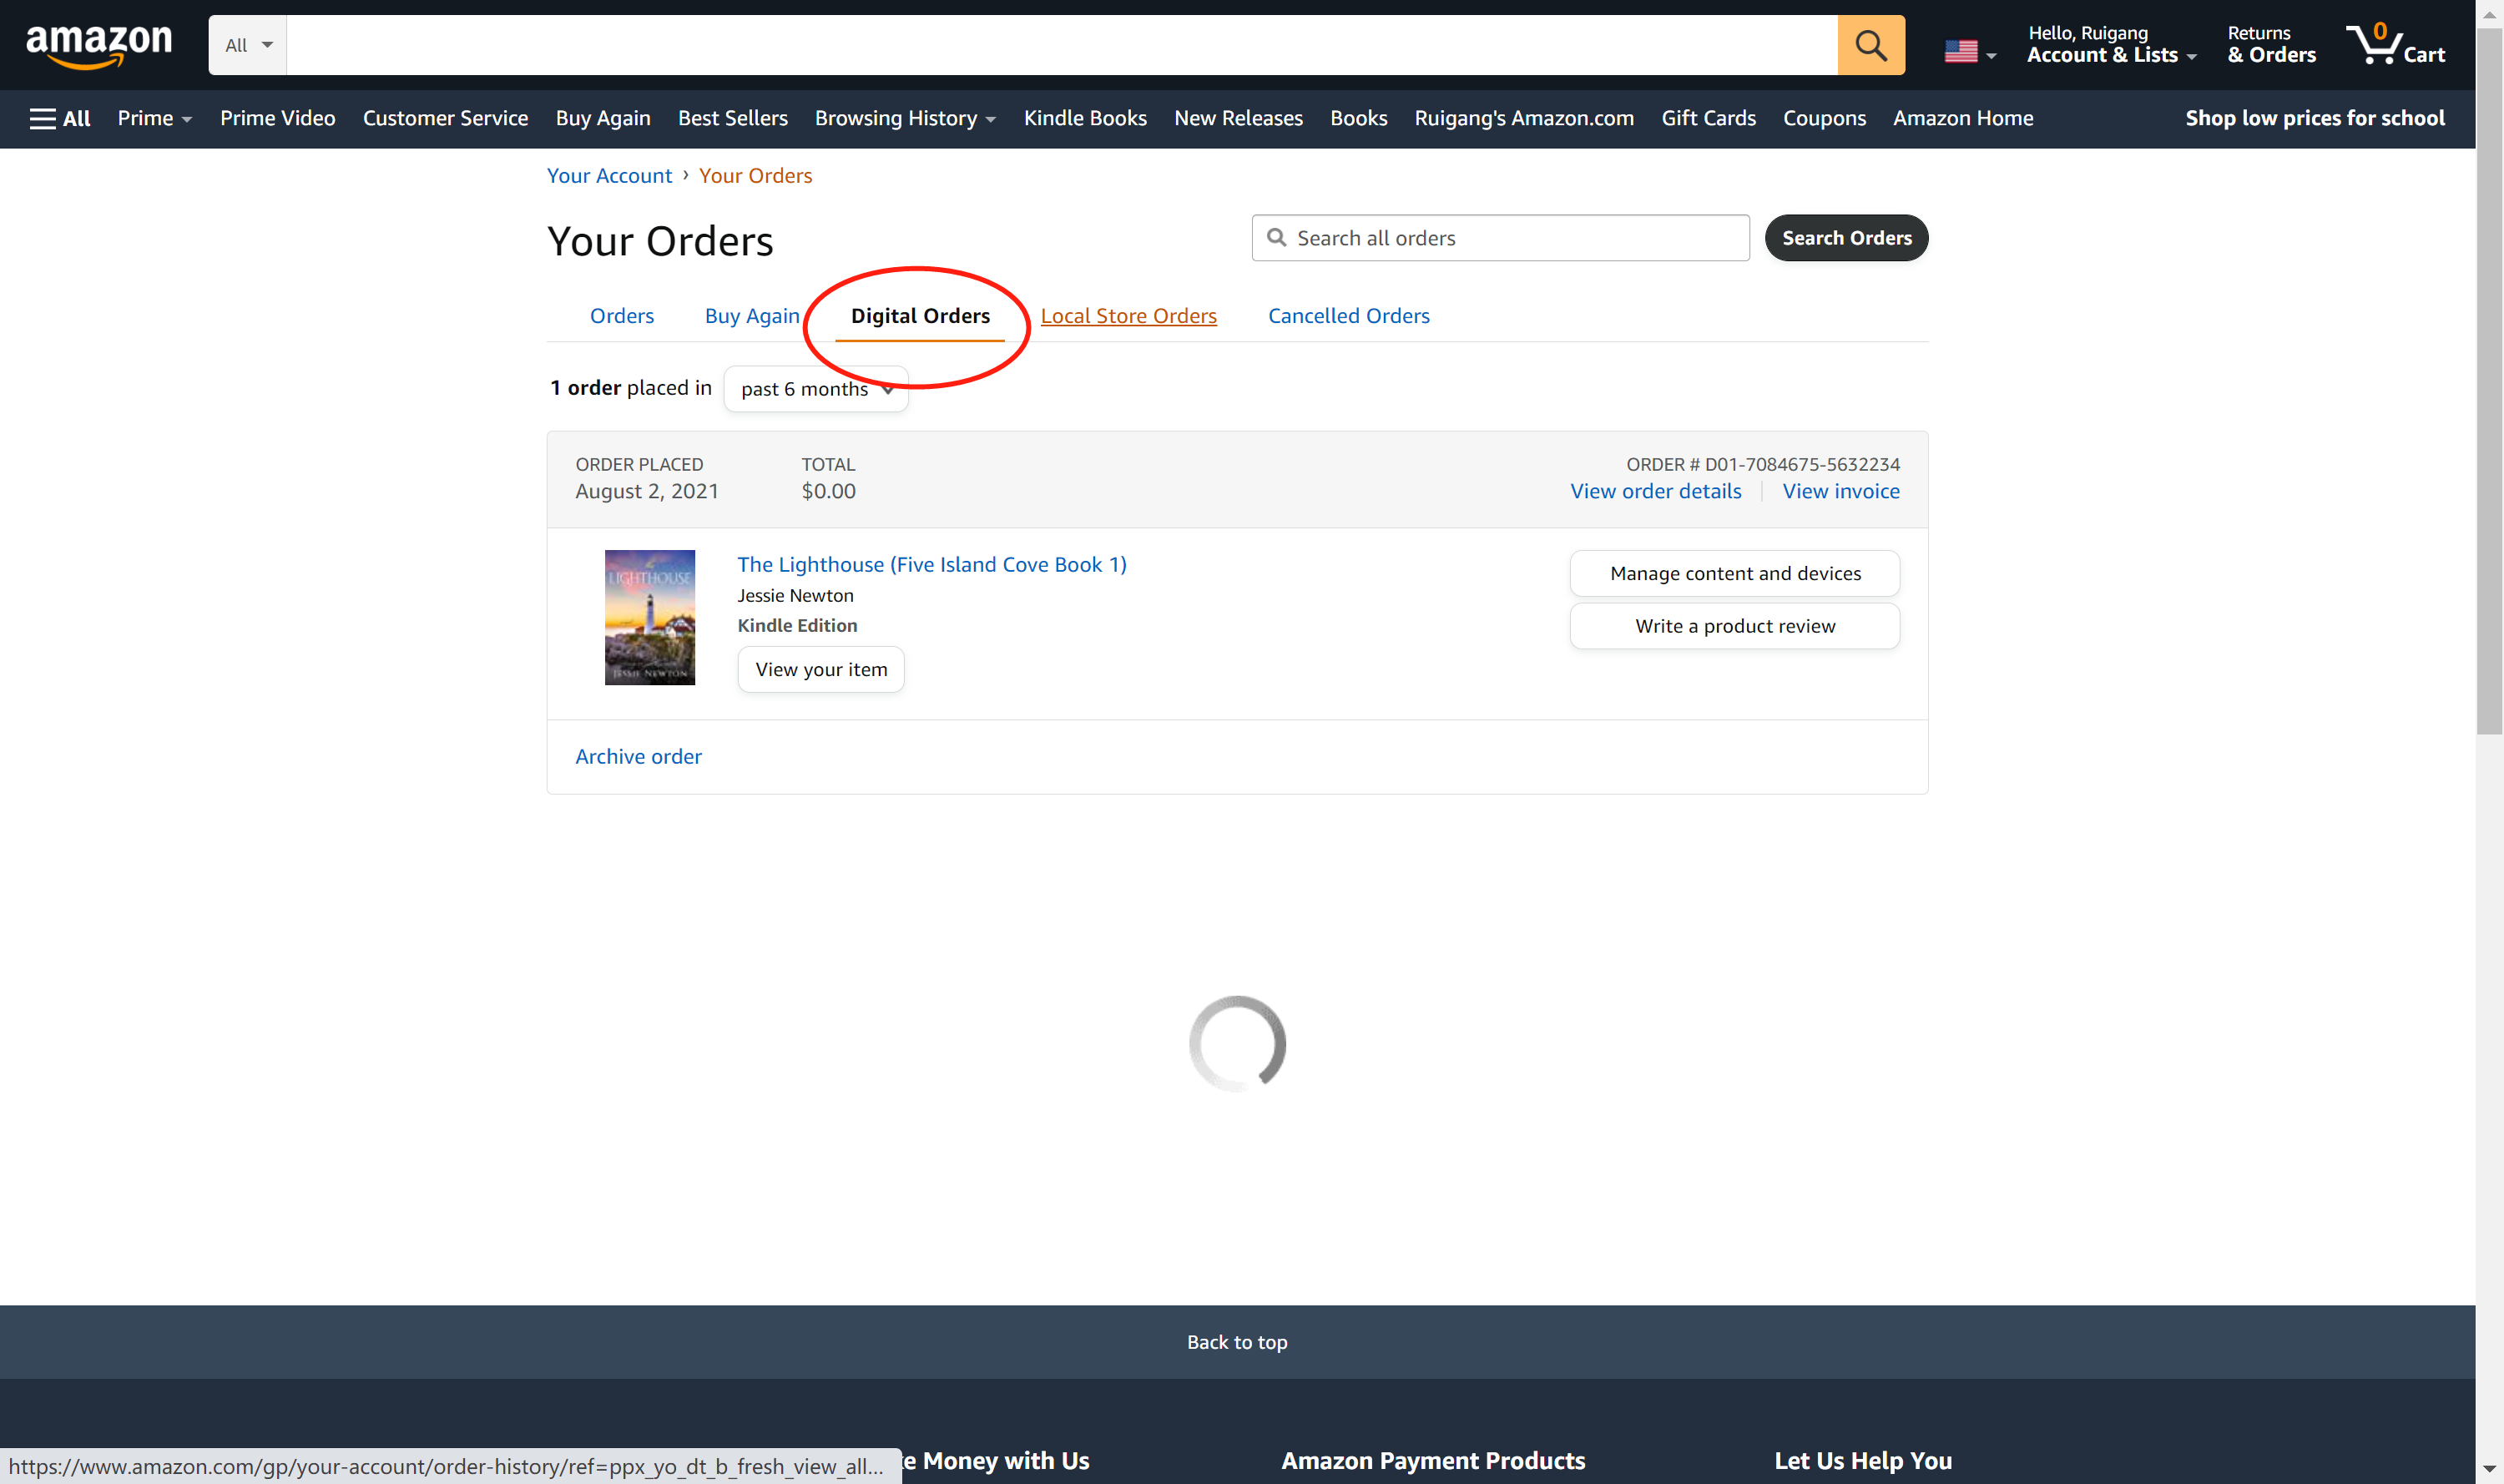Open the Cancelled Orders tab
2504x1484 pixels.
1348,316
